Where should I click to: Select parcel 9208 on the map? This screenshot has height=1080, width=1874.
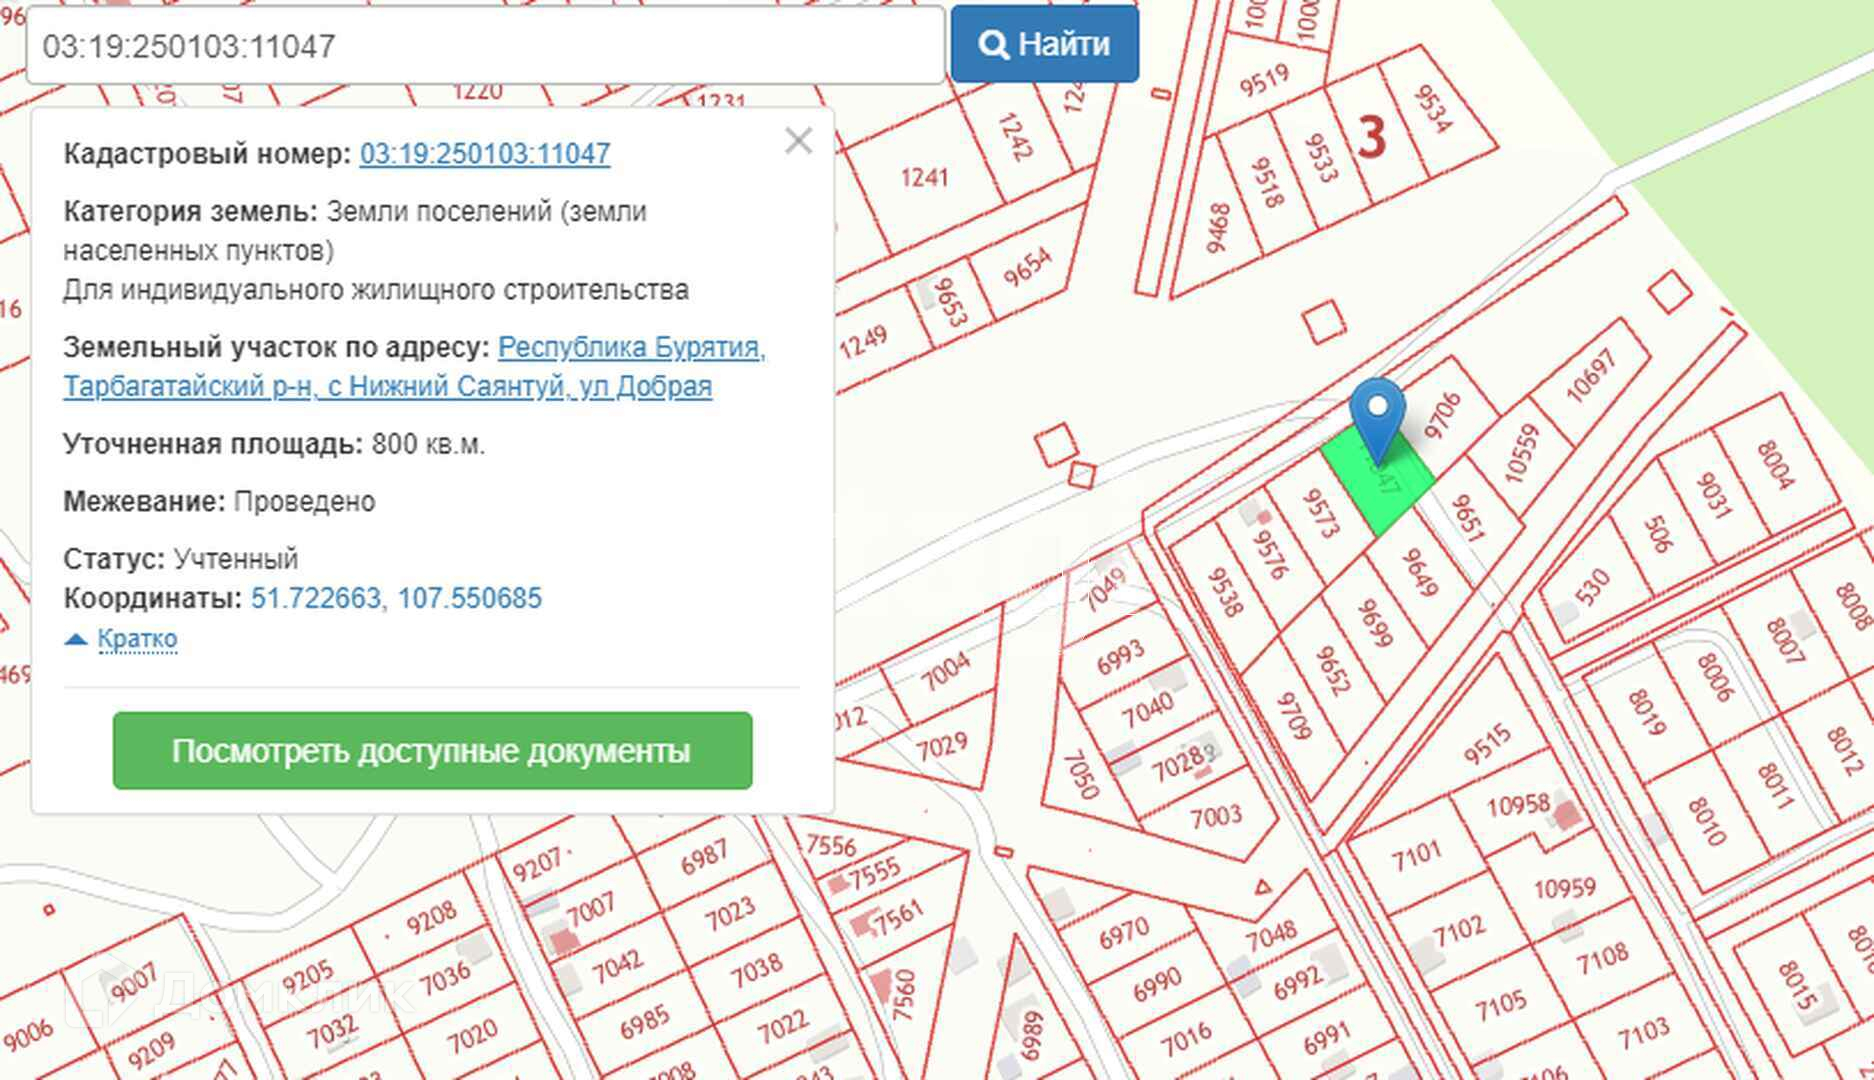pos(431,918)
